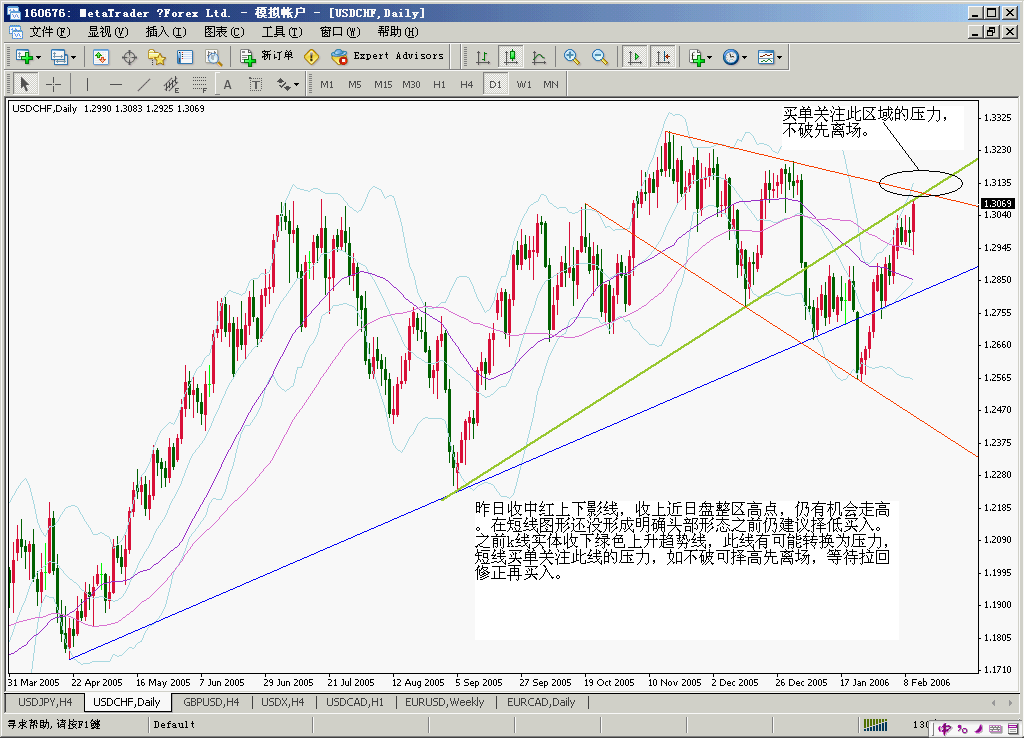The width and height of the screenshot is (1024, 738).
Task: Switch the chart to the M5 timeframe
Action: pos(355,84)
